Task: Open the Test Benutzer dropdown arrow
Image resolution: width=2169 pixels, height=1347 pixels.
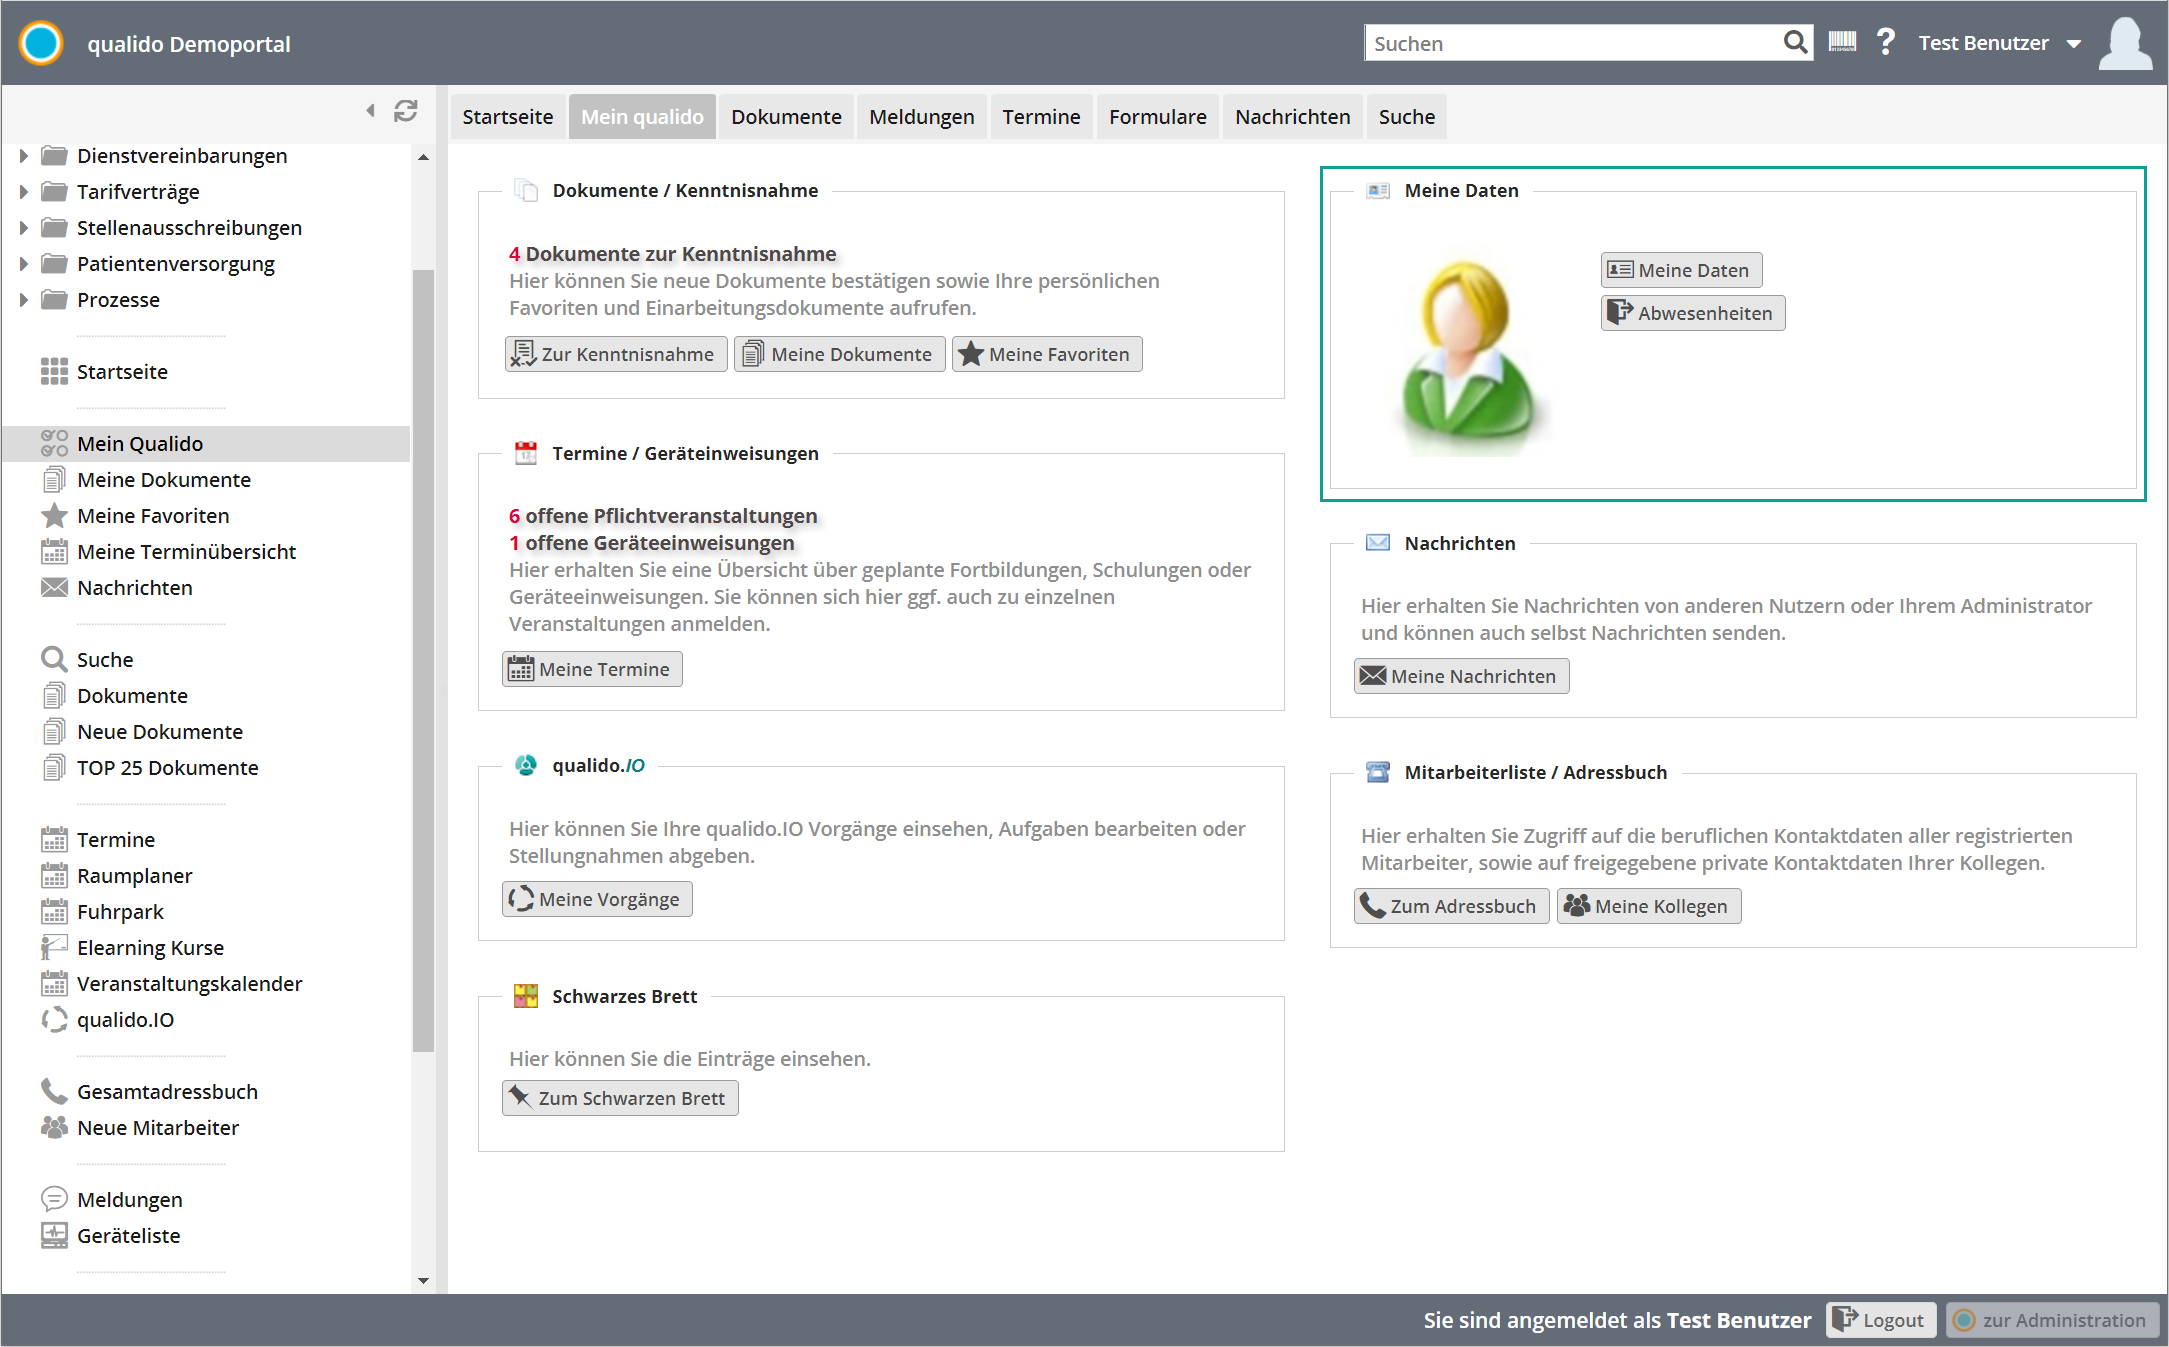Action: tap(2074, 44)
